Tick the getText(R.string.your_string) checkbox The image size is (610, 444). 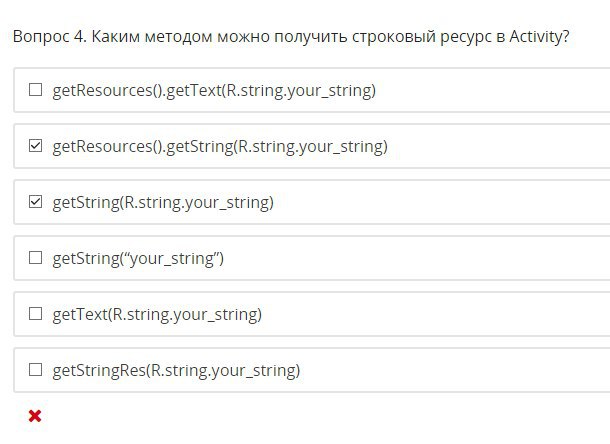(35, 314)
